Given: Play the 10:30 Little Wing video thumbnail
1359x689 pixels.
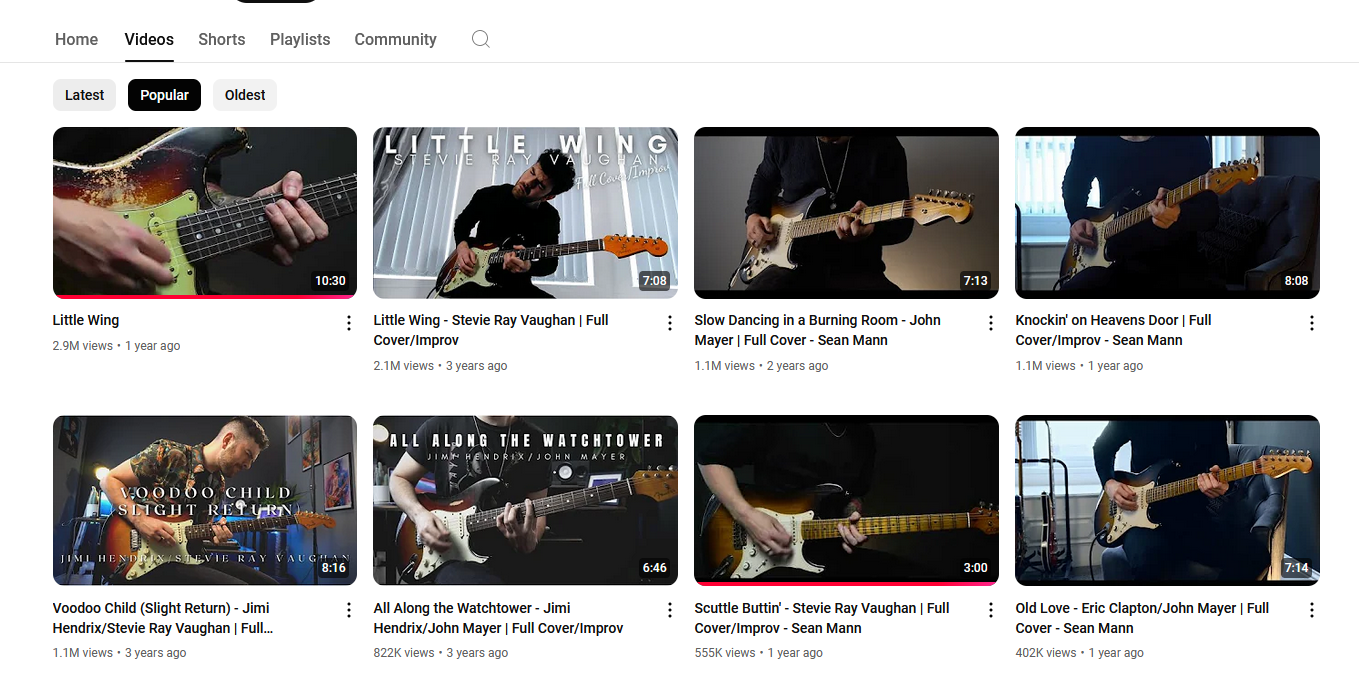Looking at the screenshot, I should (x=205, y=212).
